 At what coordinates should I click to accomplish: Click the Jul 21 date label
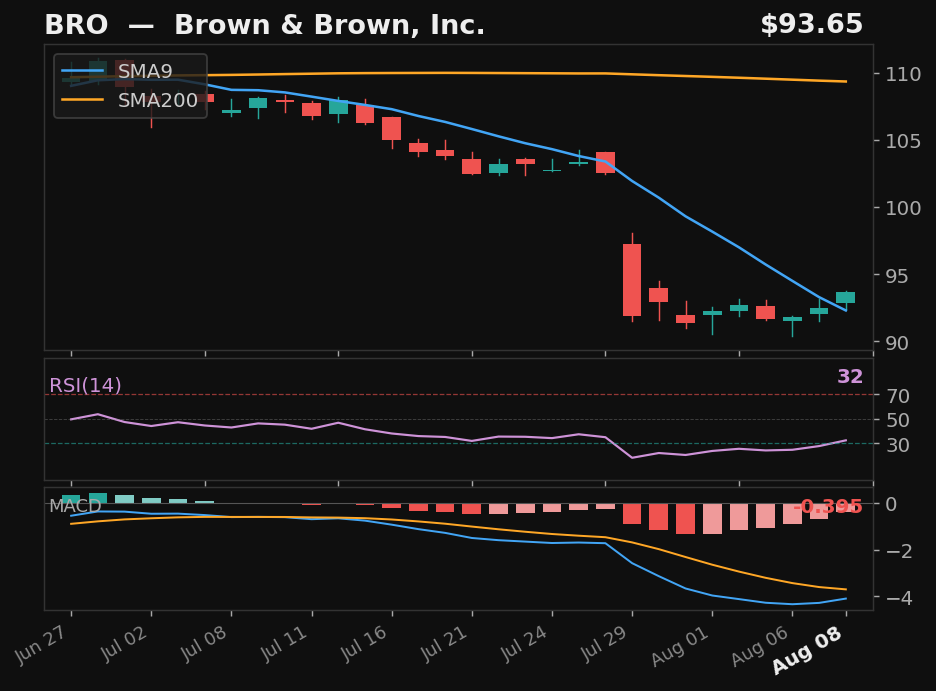[444, 643]
